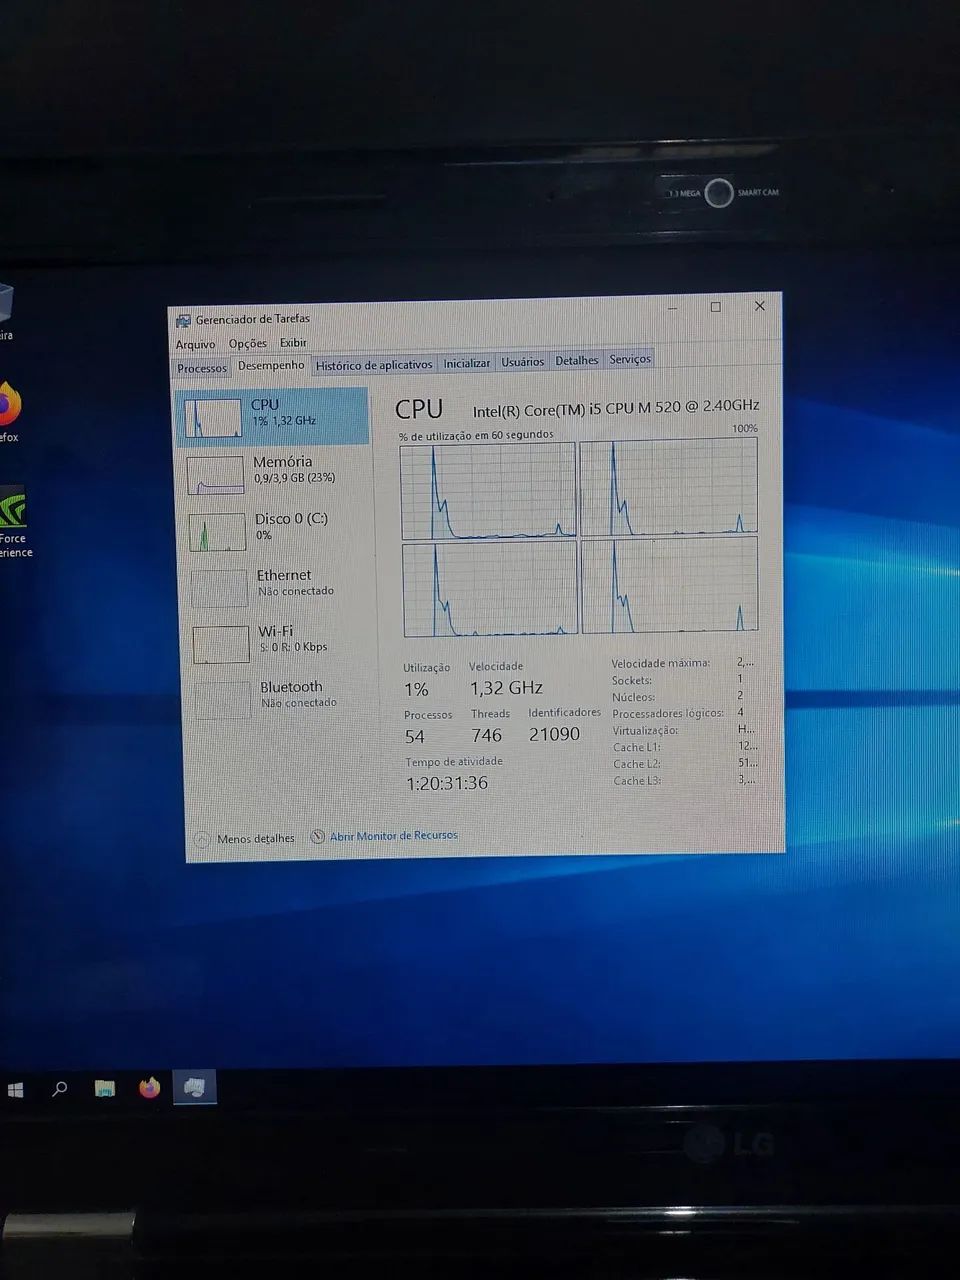Viewport: 960px width, 1280px height.
Task: Click the bottom-left CPU core graph
Action: (490, 590)
